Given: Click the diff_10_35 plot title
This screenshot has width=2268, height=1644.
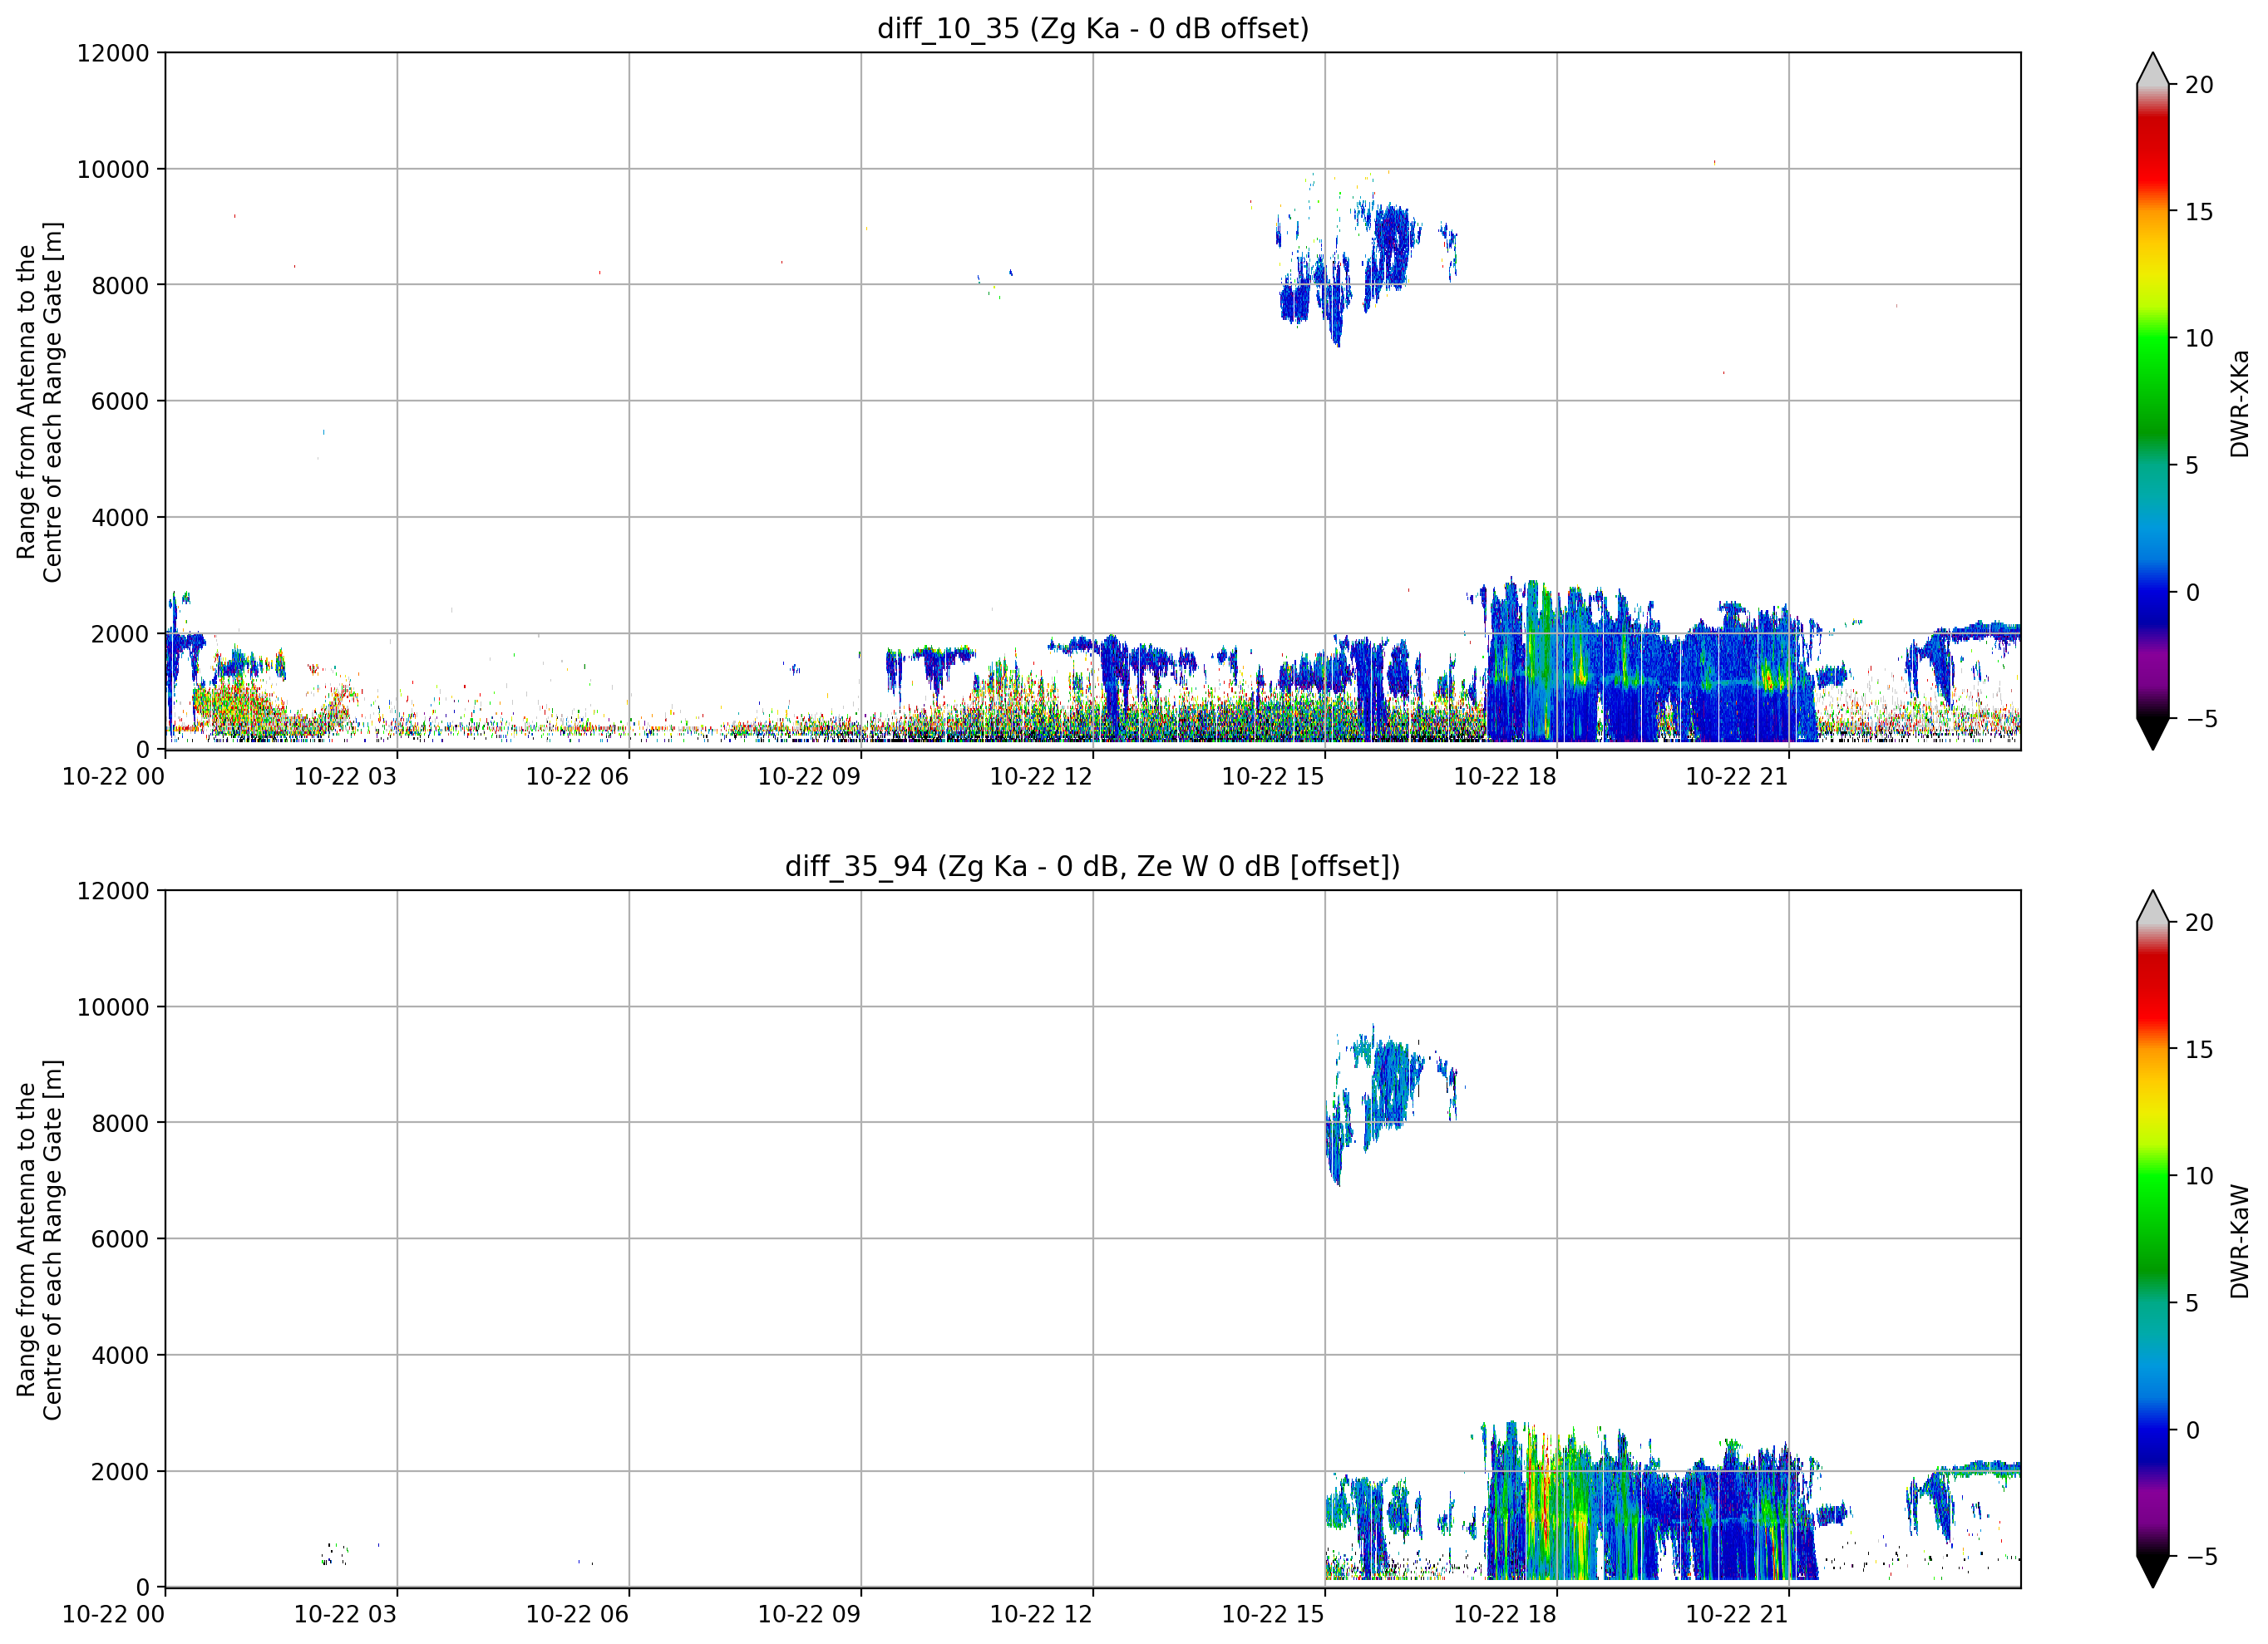Looking at the screenshot, I should pos(1093,28).
